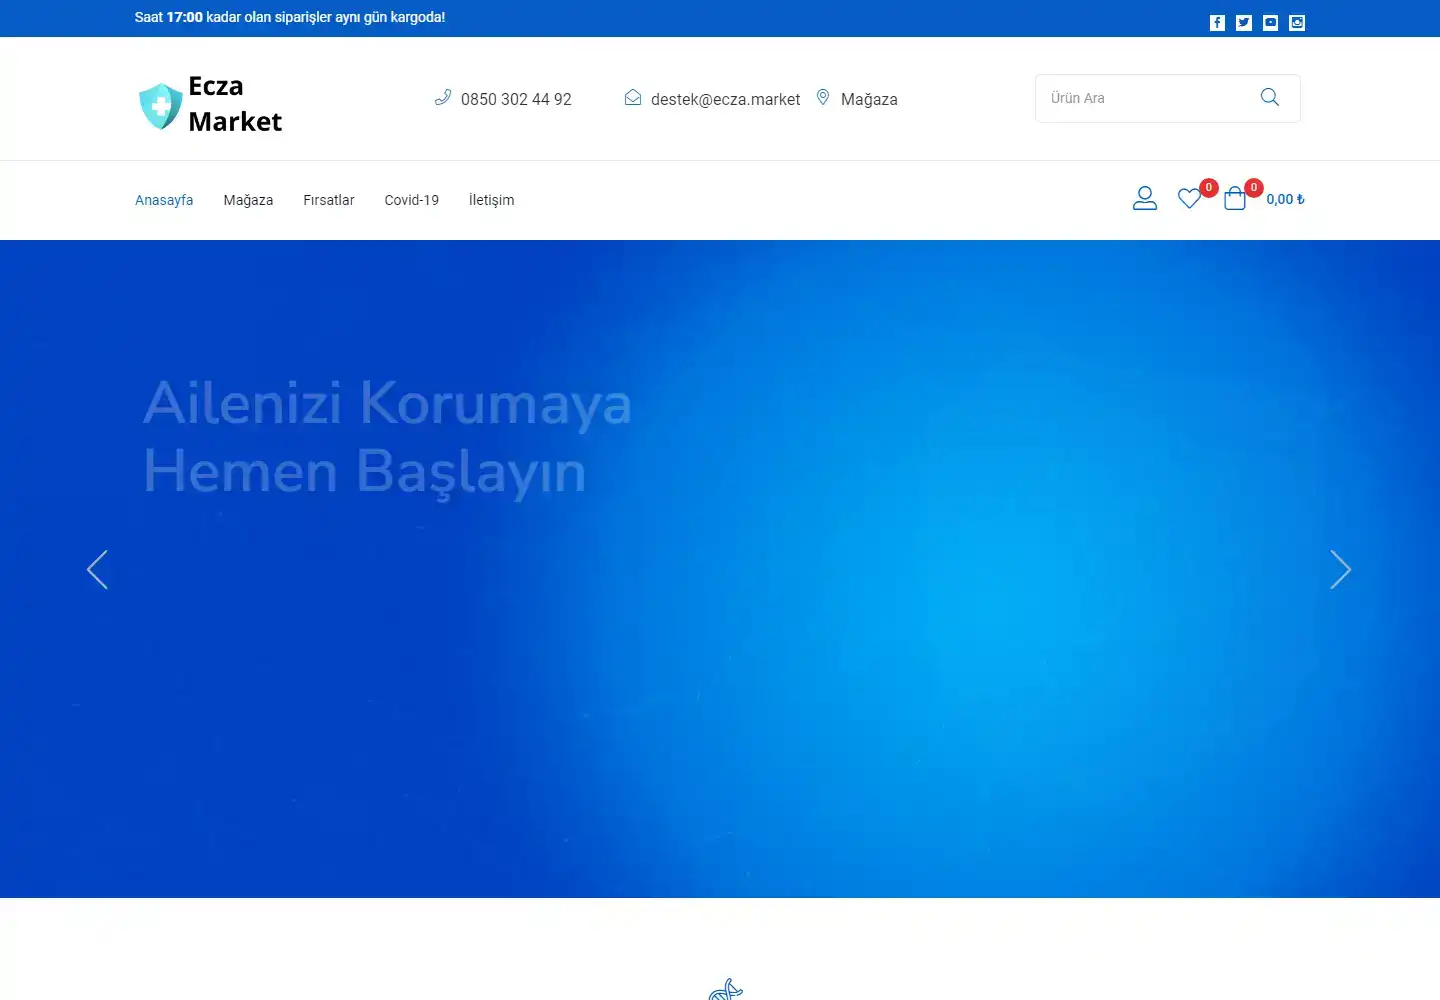Open the Facebook social icon
This screenshot has height=1000, width=1440.
(1217, 23)
